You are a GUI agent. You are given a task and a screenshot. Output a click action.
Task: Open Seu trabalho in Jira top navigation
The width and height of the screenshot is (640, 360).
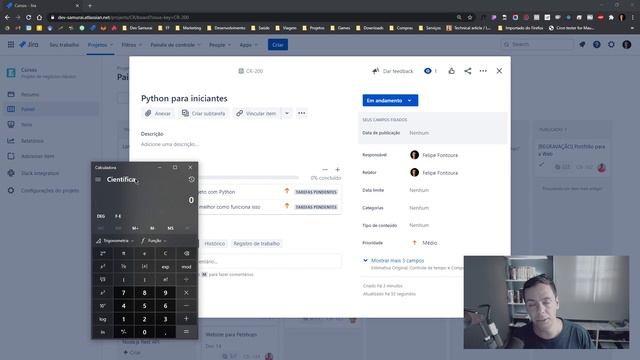pyautogui.click(x=64, y=45)
